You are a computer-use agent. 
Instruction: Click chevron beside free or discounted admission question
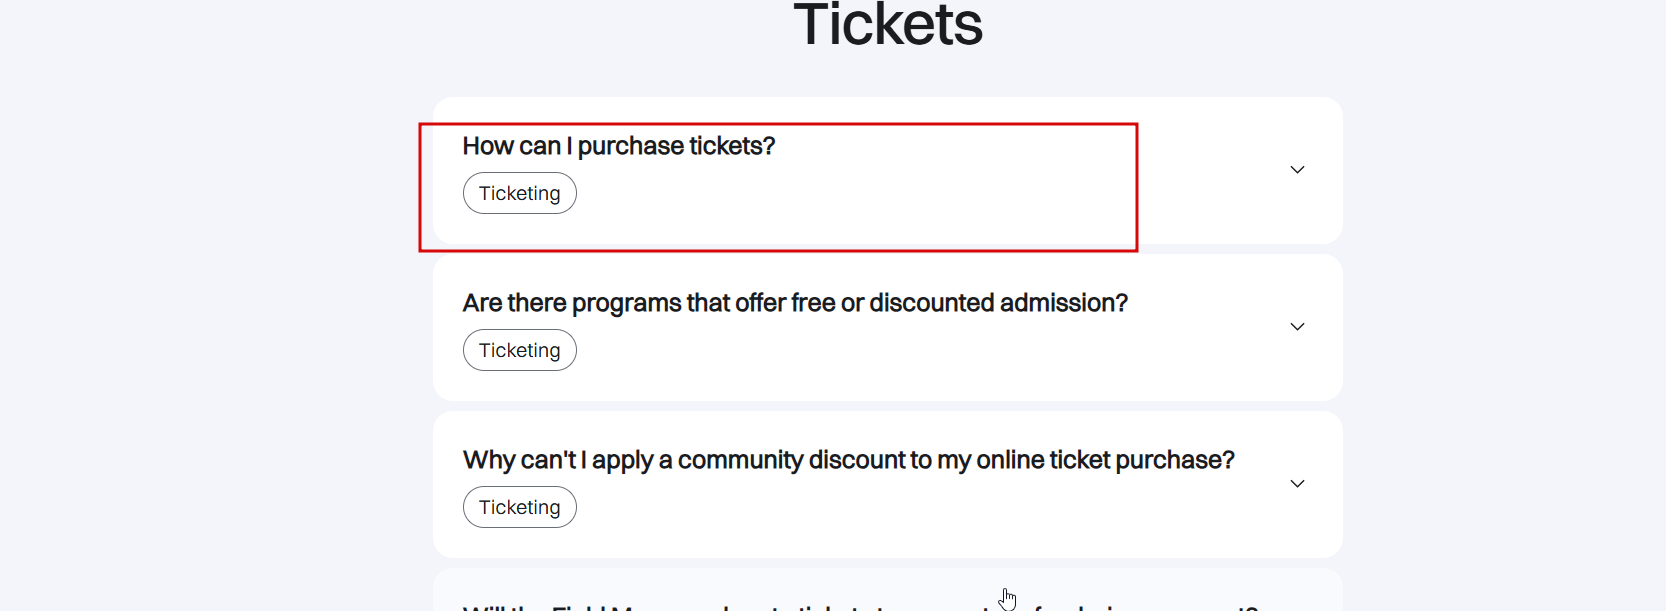pos(1297,327)
